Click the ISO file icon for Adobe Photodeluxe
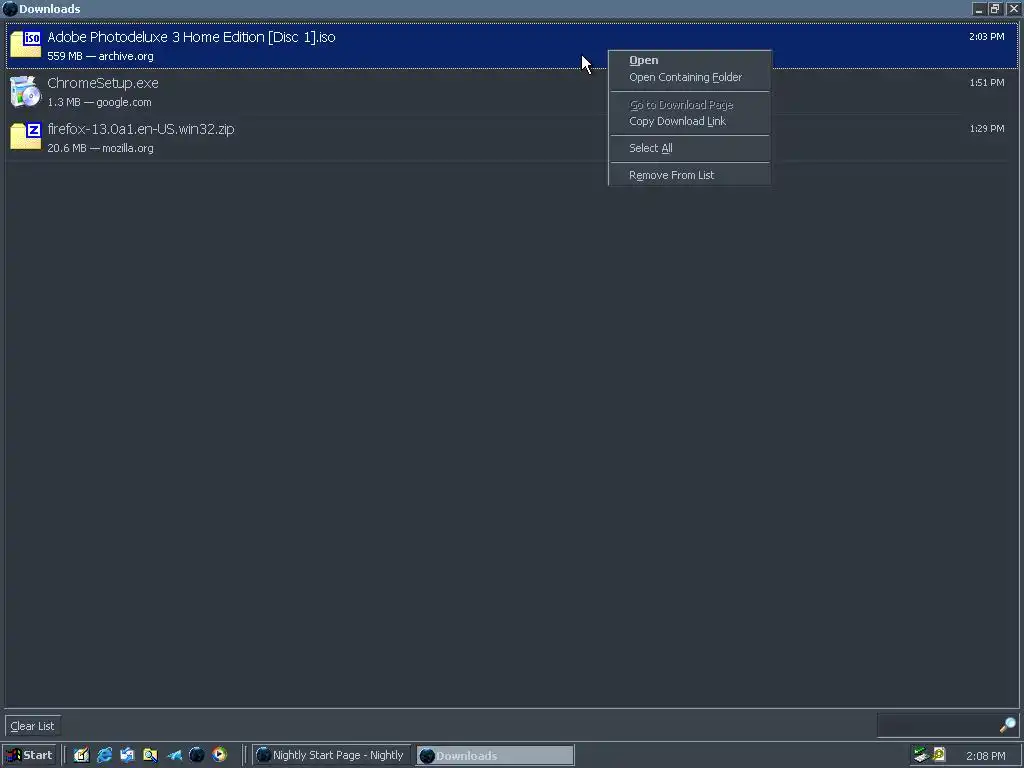Viewport: 1024px width, 768px height. pyautogui.click(x=25, y=44)
